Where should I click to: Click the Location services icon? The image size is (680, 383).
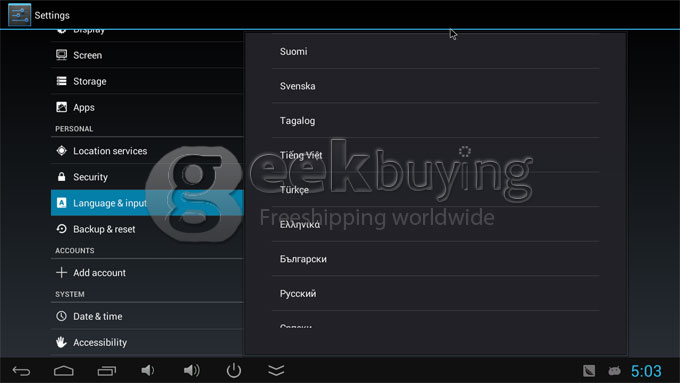[x=62, y=151]
